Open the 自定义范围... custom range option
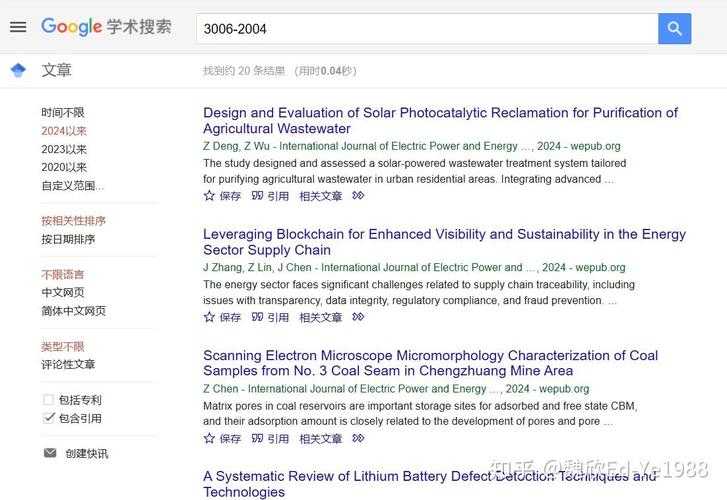The height and width of the screenshot is (500, 727). pos(72,185)
